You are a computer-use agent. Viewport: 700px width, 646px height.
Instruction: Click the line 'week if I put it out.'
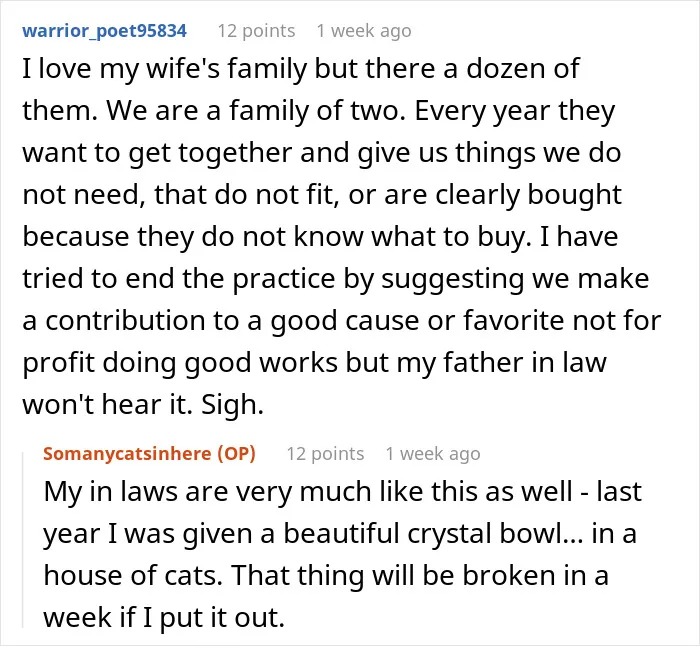(164, 617)
